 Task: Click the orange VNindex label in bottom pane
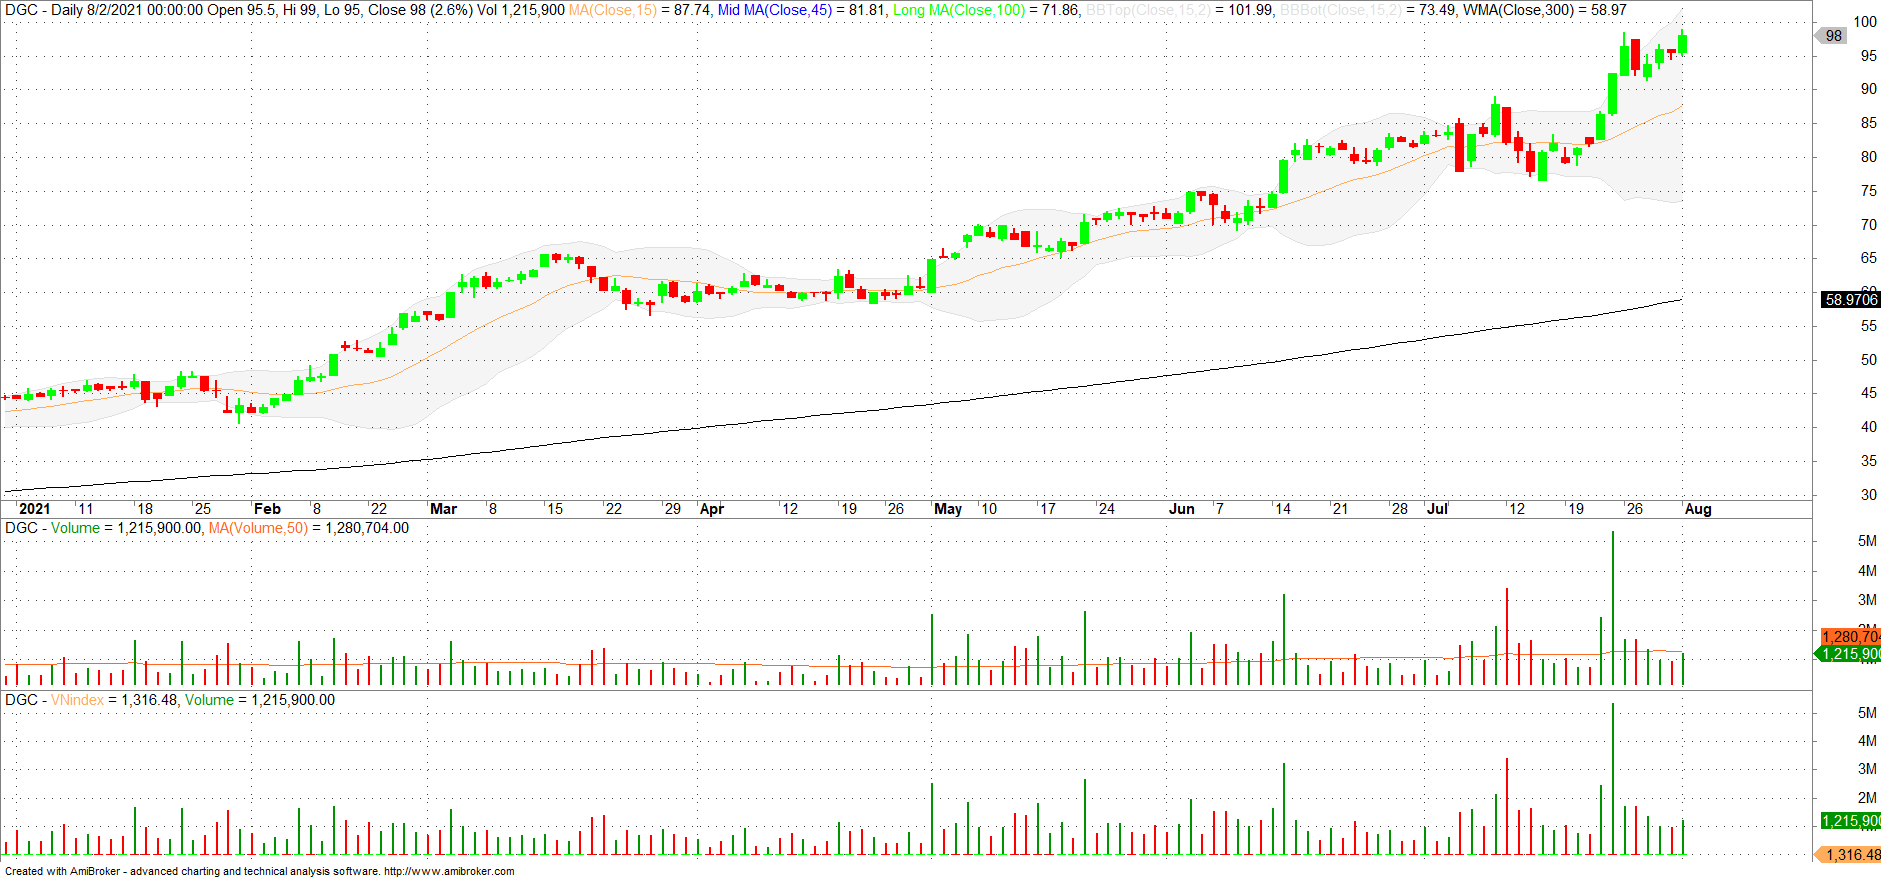(x=77, y=700)
